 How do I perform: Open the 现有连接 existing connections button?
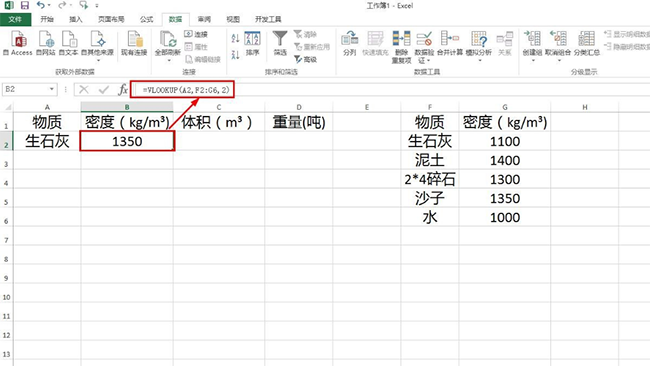pos(134,43)
